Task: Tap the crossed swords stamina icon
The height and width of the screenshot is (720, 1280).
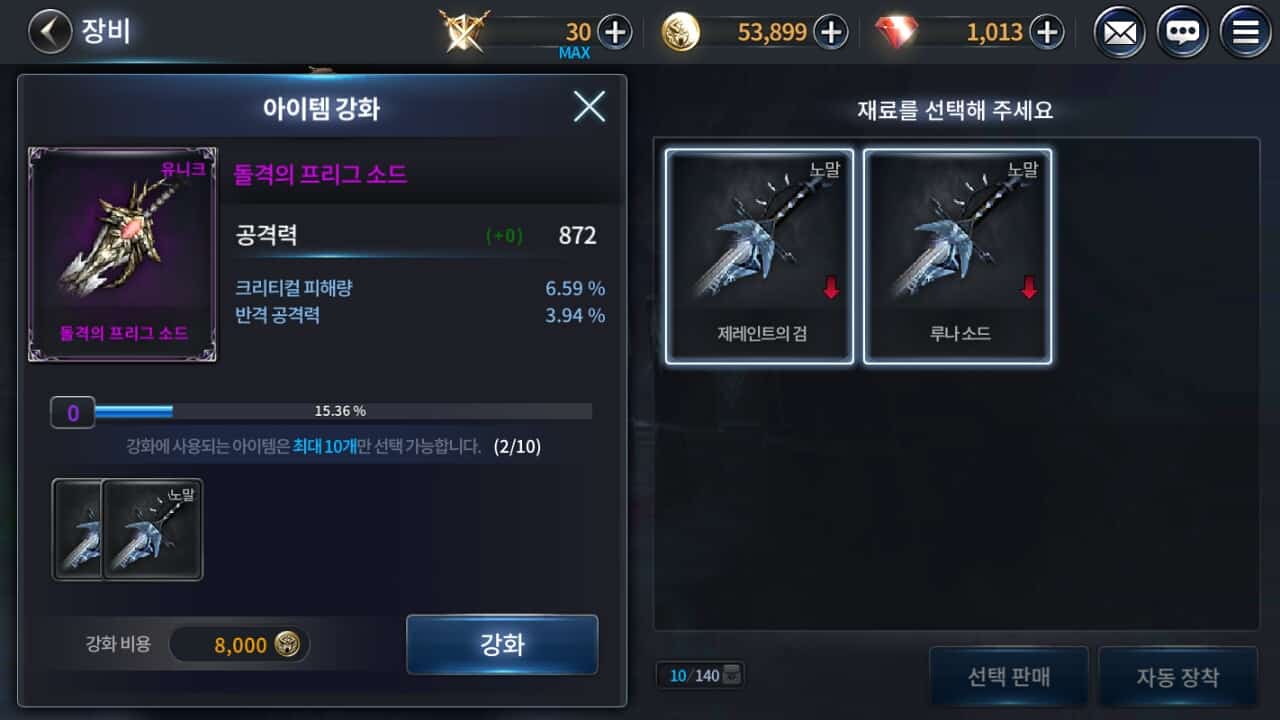Action: [465, 31]
